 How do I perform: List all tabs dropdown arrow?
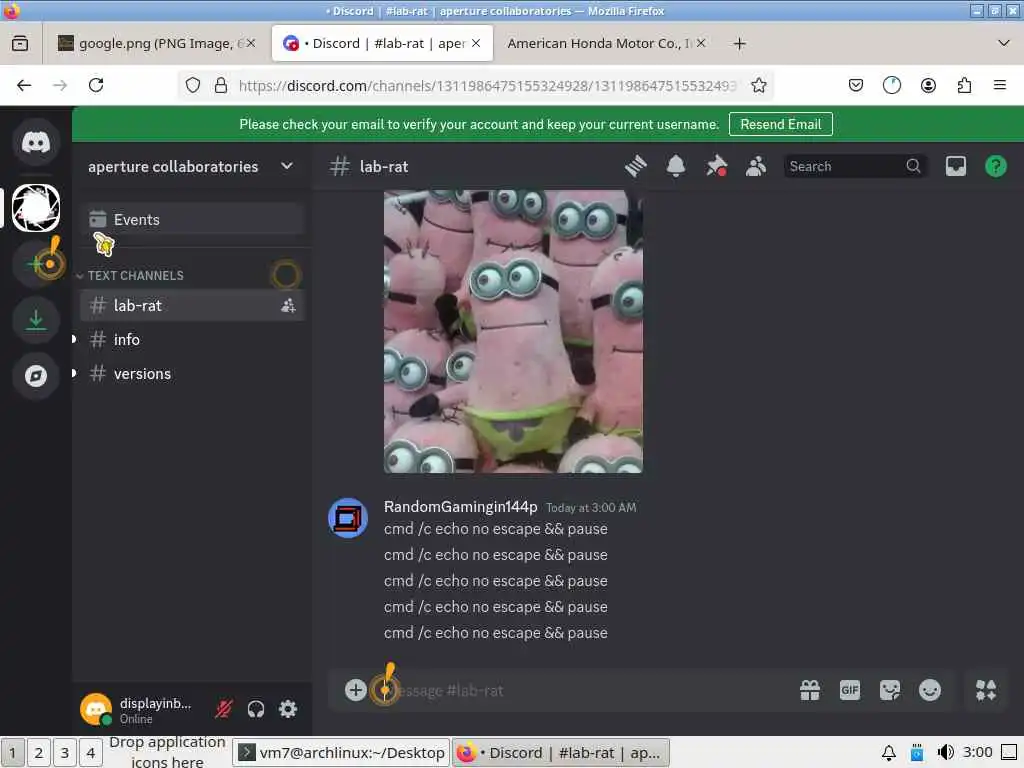click(1004, 43)
